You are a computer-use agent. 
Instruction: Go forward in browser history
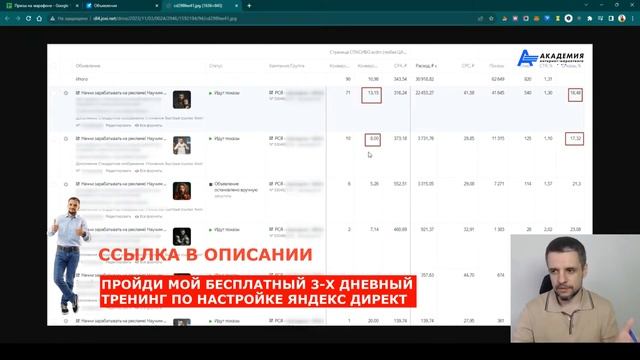click(18, 18)
